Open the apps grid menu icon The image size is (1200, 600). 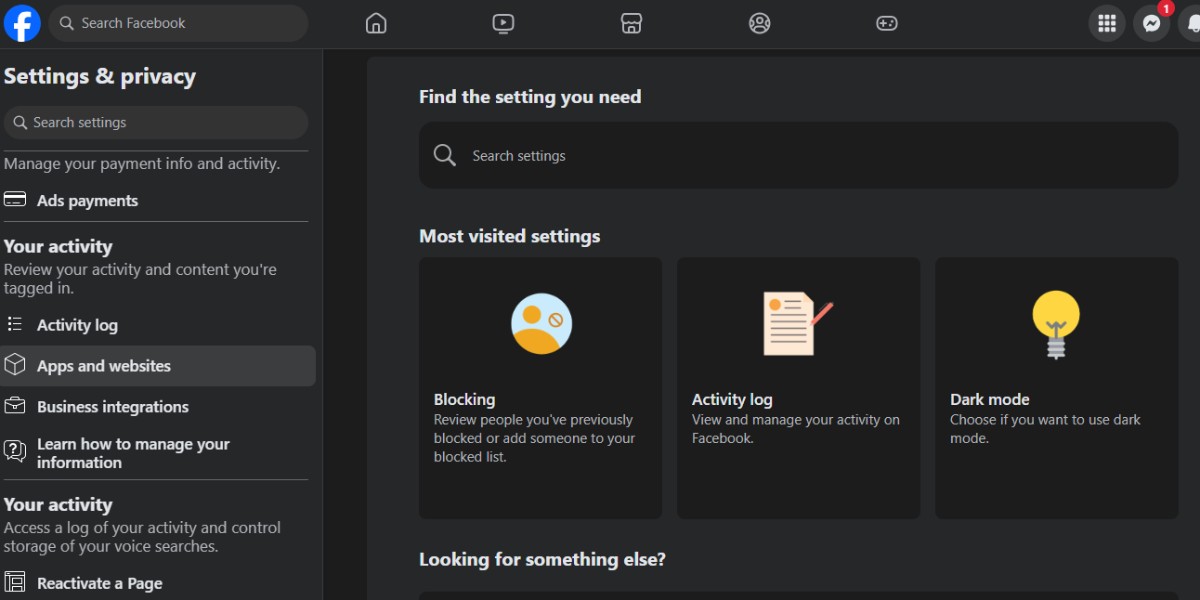pos(1107,23)
